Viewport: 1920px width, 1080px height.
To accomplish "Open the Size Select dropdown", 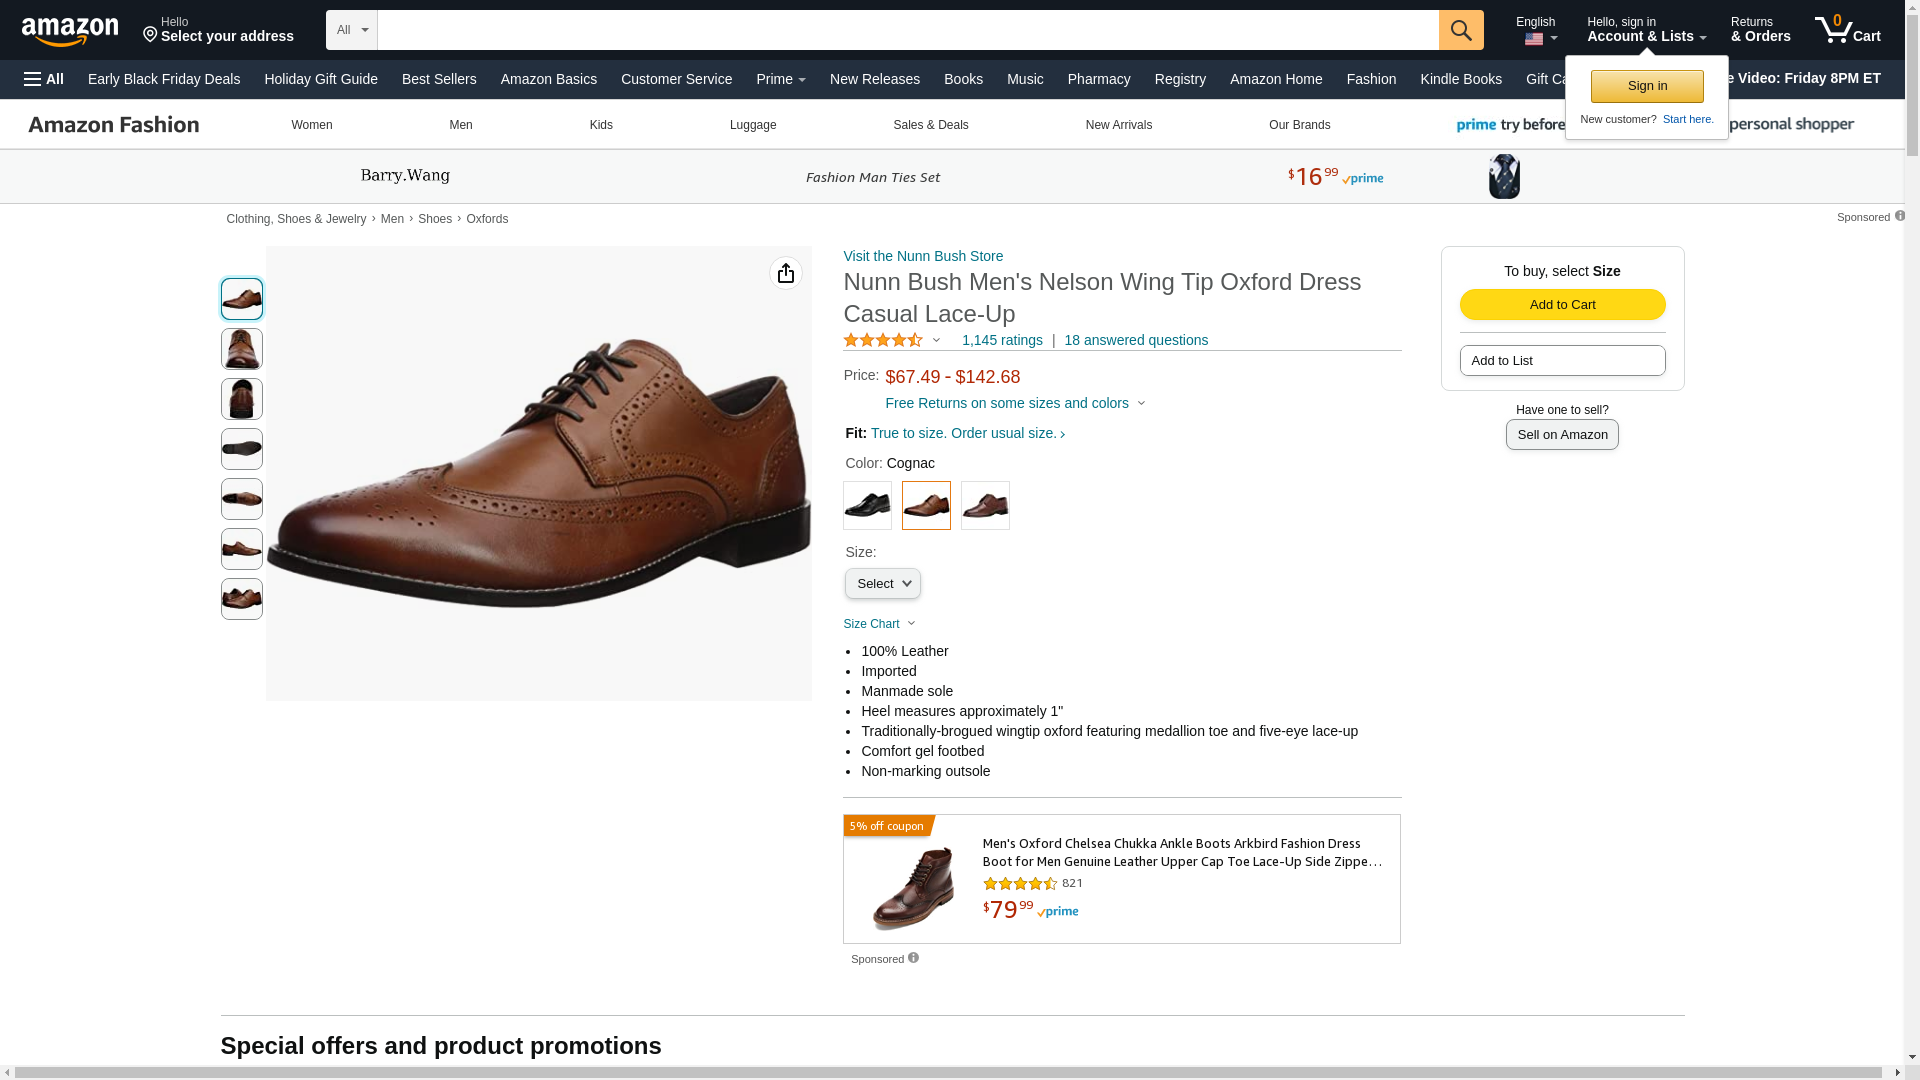I will pyautogui.click(x=882, y=584).
